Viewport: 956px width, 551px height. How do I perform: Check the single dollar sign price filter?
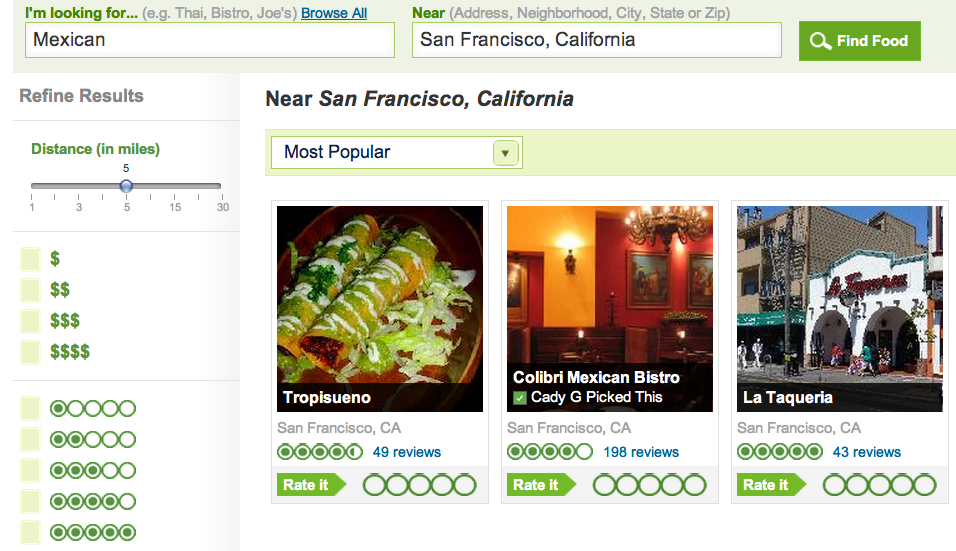[x=30, y=259]
